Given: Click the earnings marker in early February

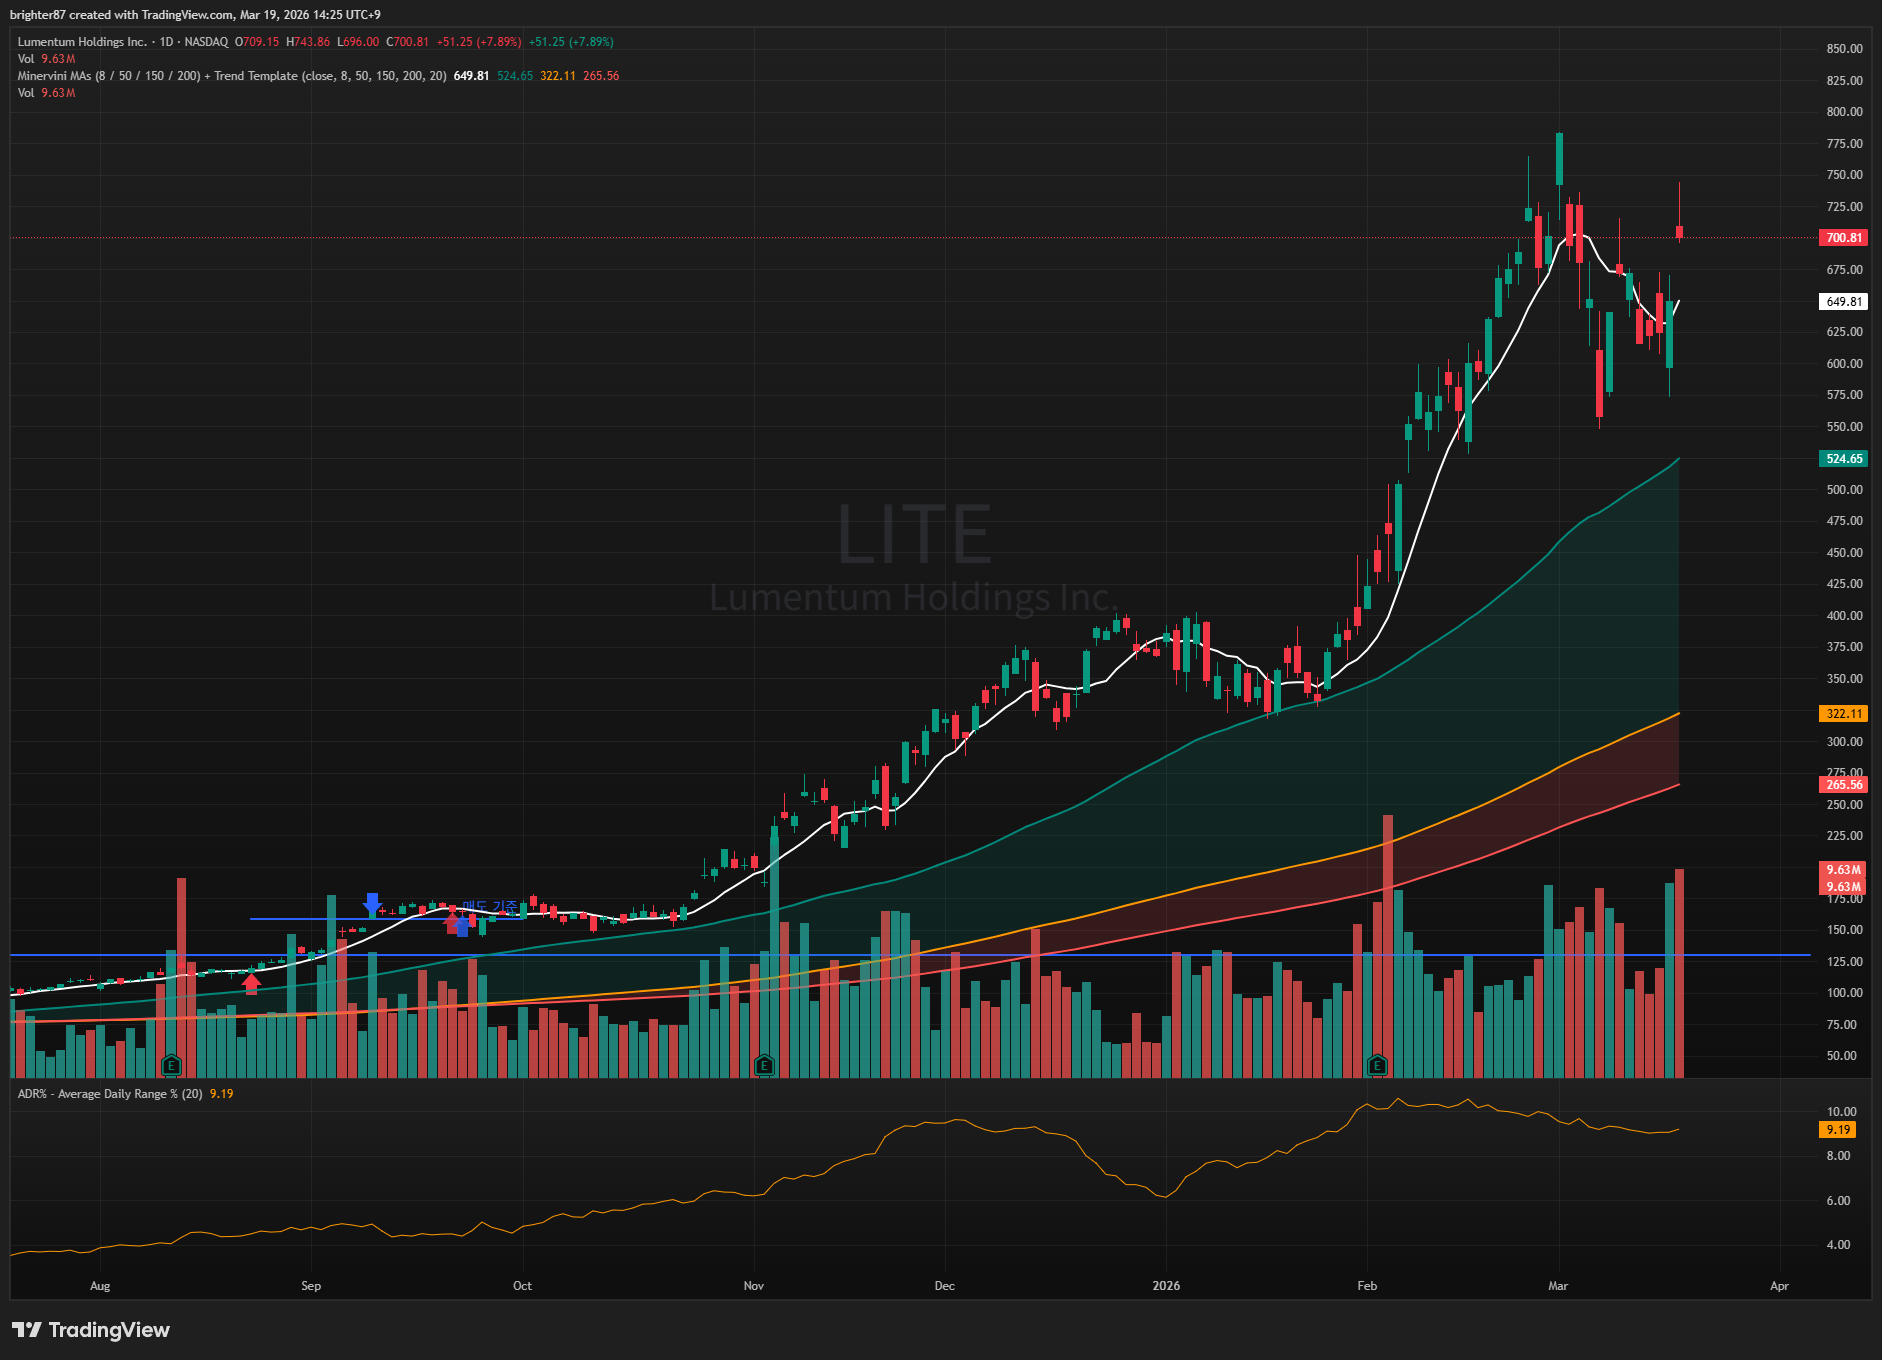Looking at the screenshot, I should pyautogui.click(x=1377, y=1065).
